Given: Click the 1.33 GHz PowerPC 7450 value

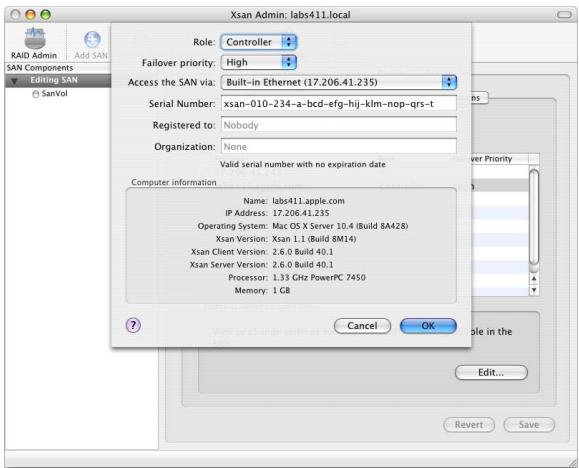Looking at the screenshot, I should pos(319,277).
